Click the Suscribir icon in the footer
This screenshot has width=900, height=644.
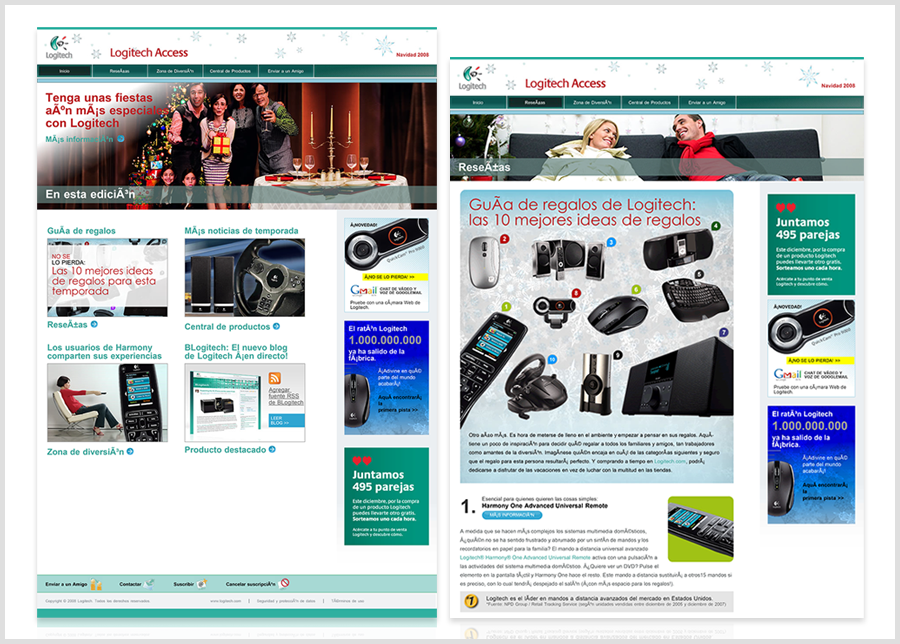[201, 584]
